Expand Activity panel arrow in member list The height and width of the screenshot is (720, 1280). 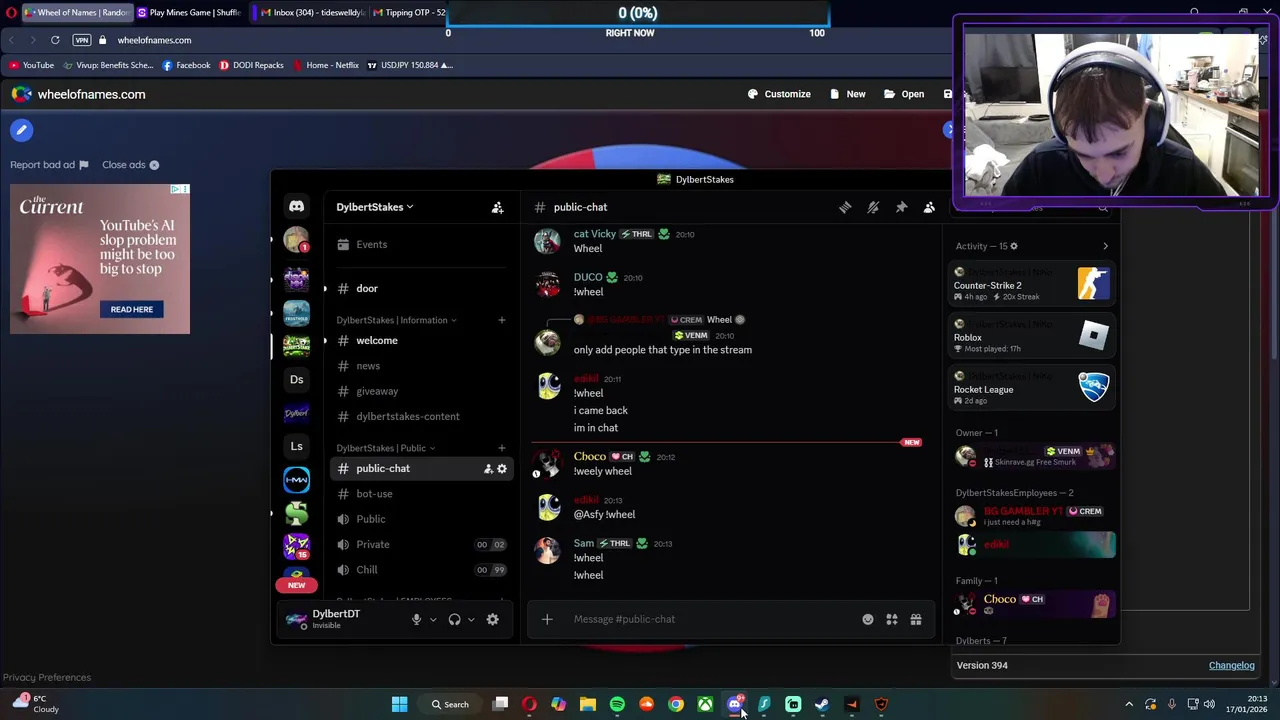1105,246
